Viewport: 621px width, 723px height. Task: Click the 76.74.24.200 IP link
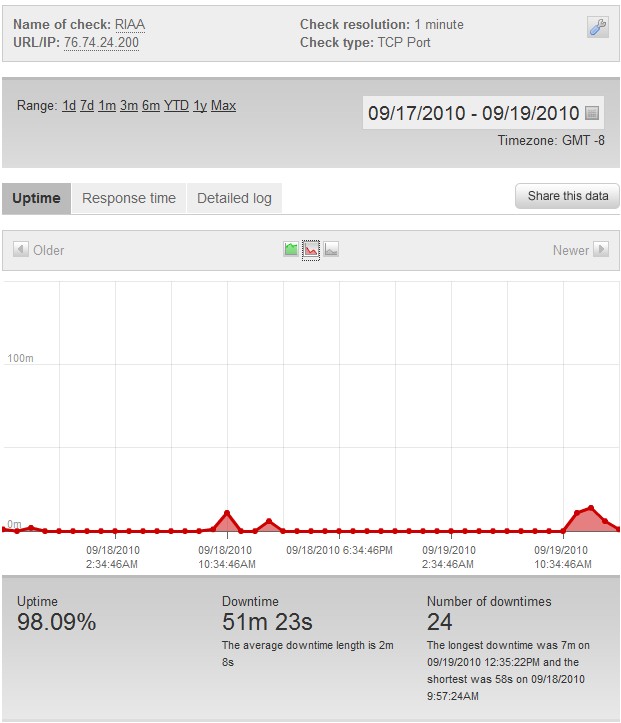click(101, 42)
